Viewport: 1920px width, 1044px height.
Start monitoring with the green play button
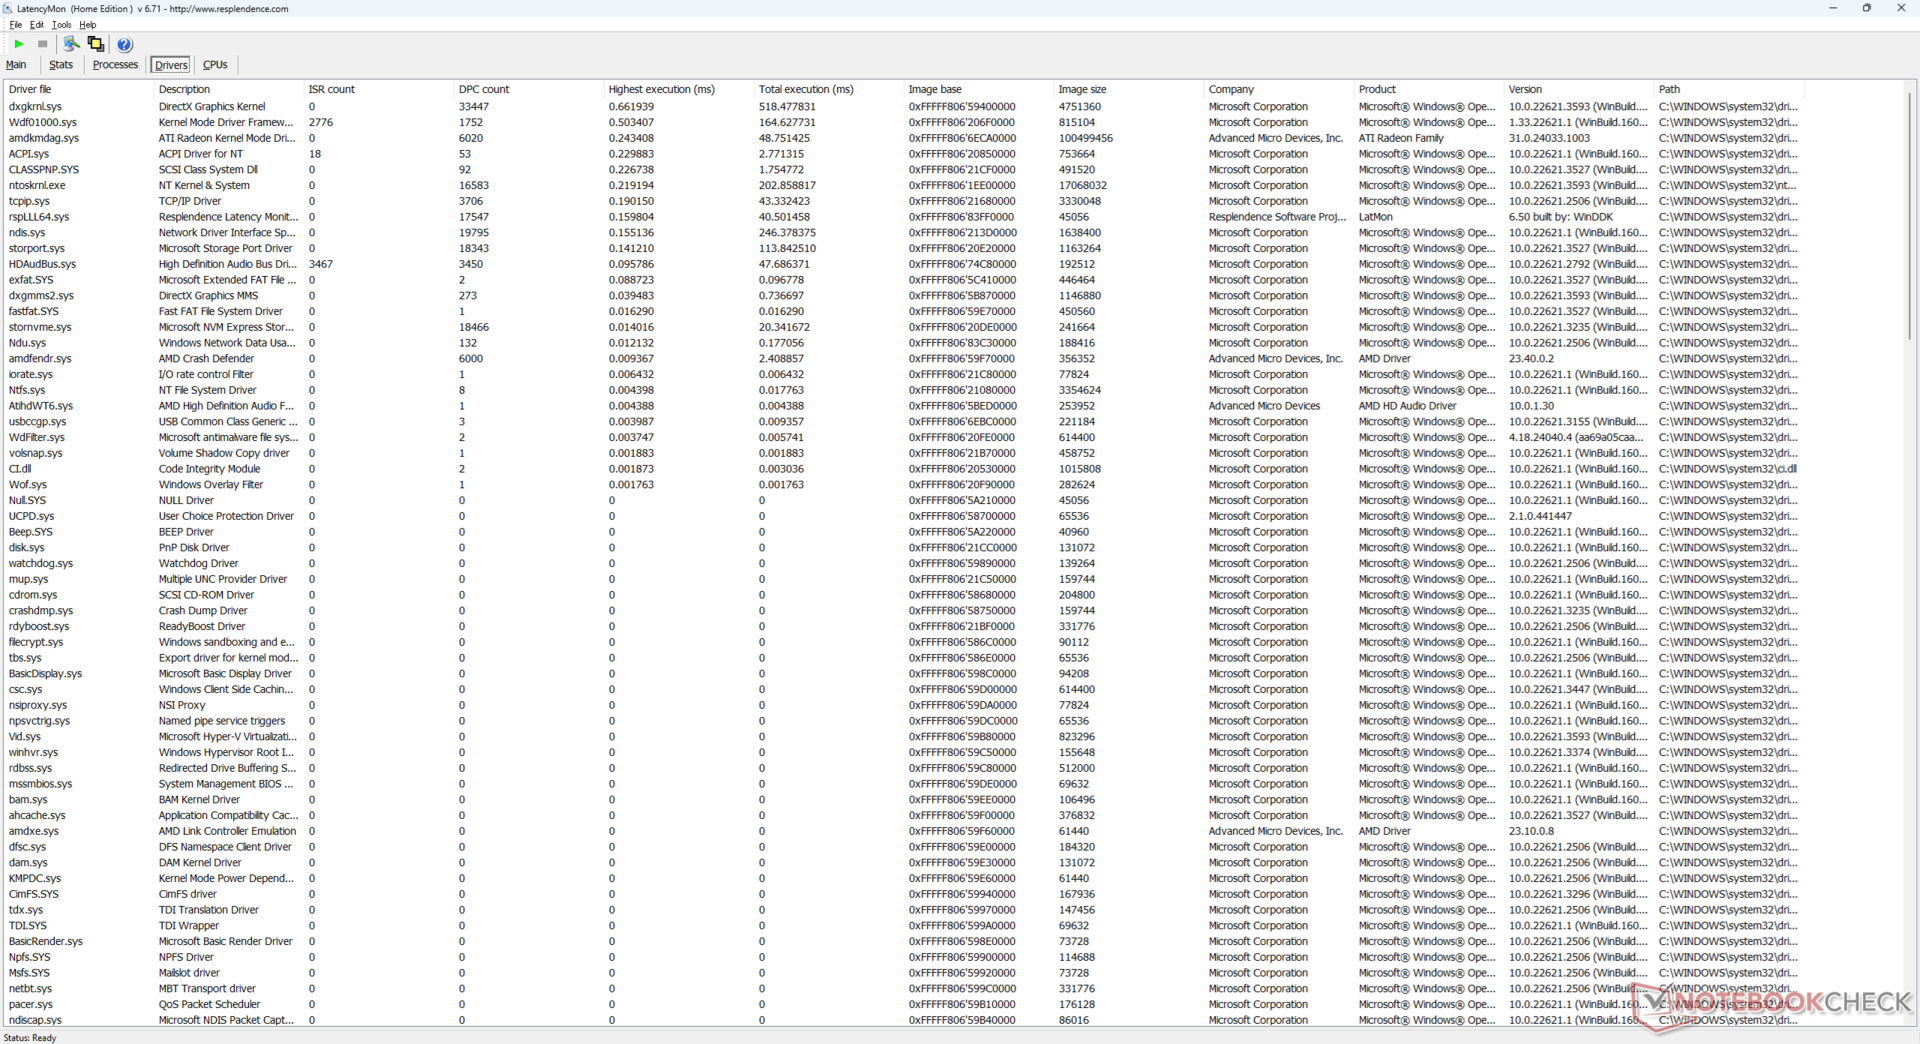[18, 44]
